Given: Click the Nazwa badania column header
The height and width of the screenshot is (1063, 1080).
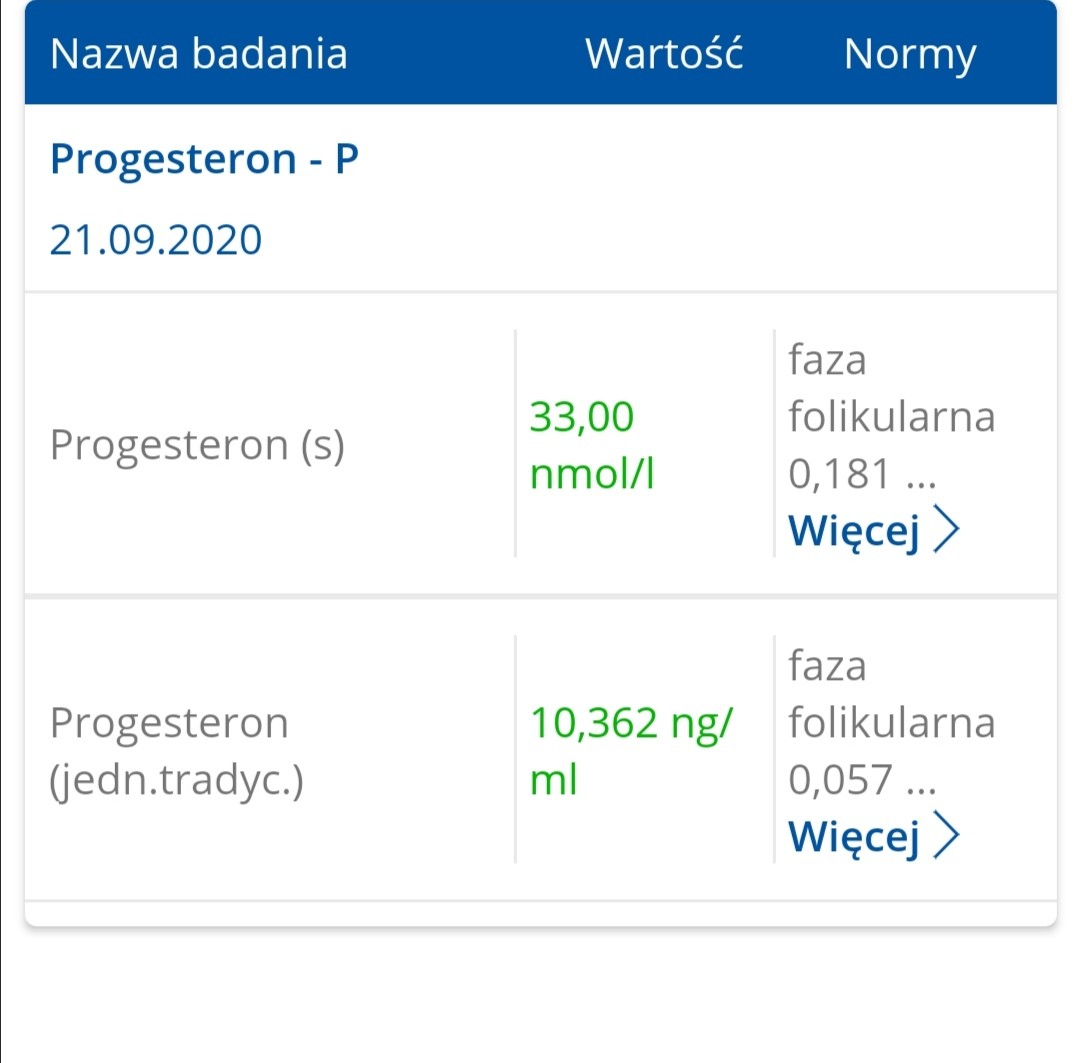Looking at the screenshot, I should point(199,54).
